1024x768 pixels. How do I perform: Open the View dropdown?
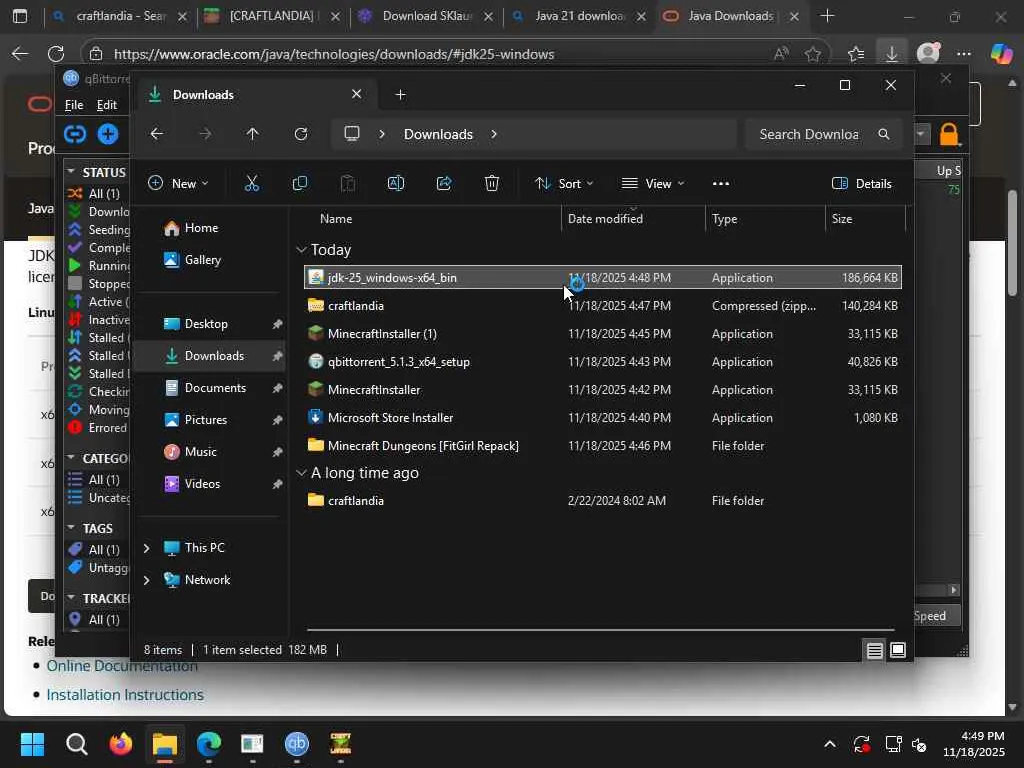(652, 184)
